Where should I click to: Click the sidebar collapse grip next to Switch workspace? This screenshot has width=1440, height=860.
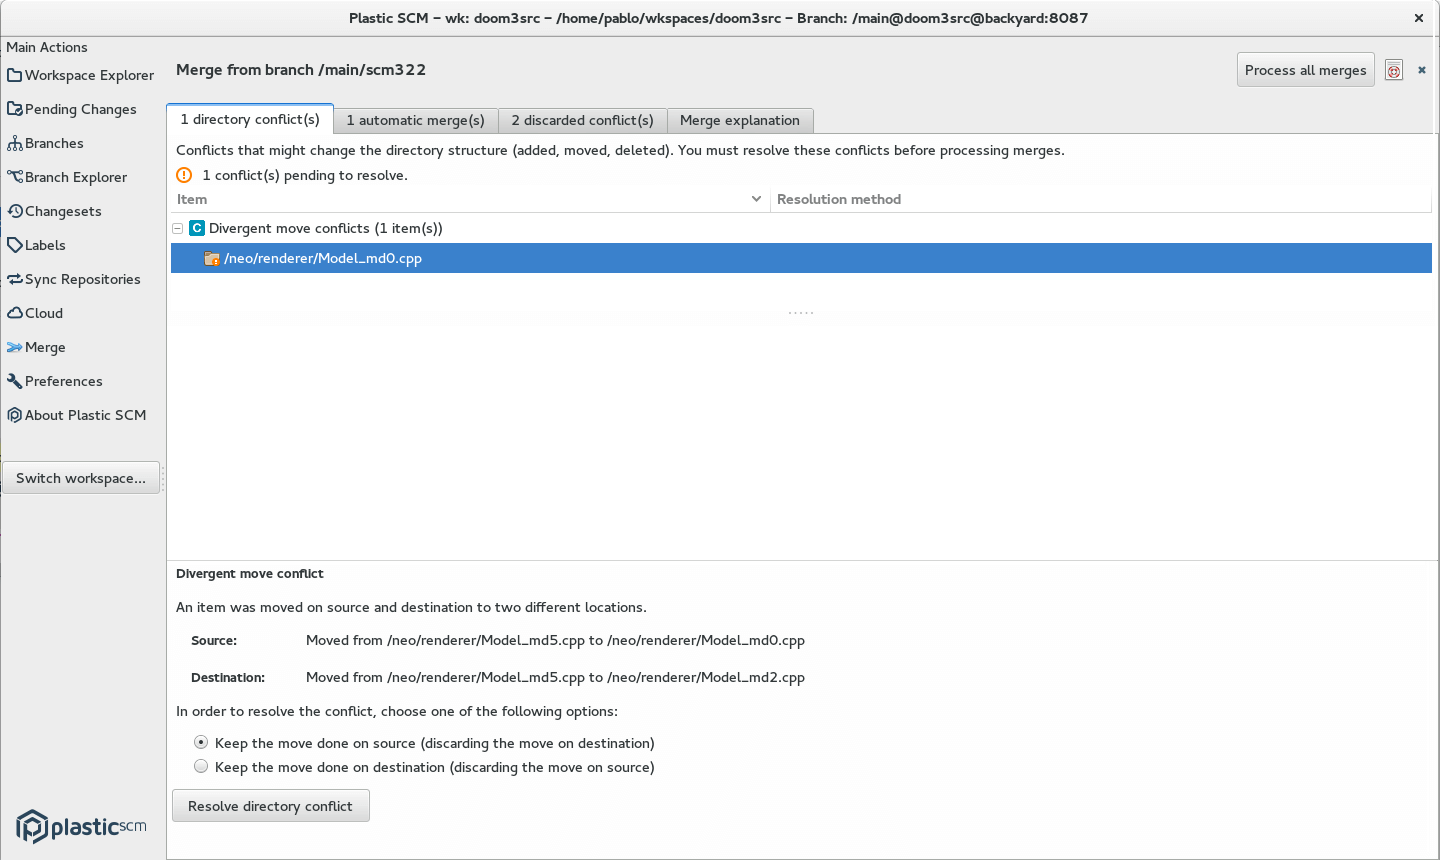tap(163, 478)
